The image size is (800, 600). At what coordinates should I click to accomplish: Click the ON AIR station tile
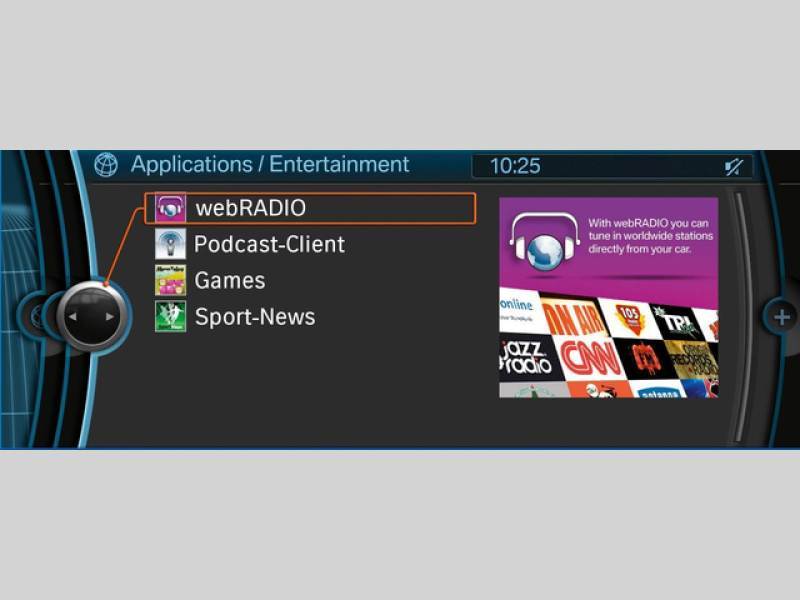(573, 316)
